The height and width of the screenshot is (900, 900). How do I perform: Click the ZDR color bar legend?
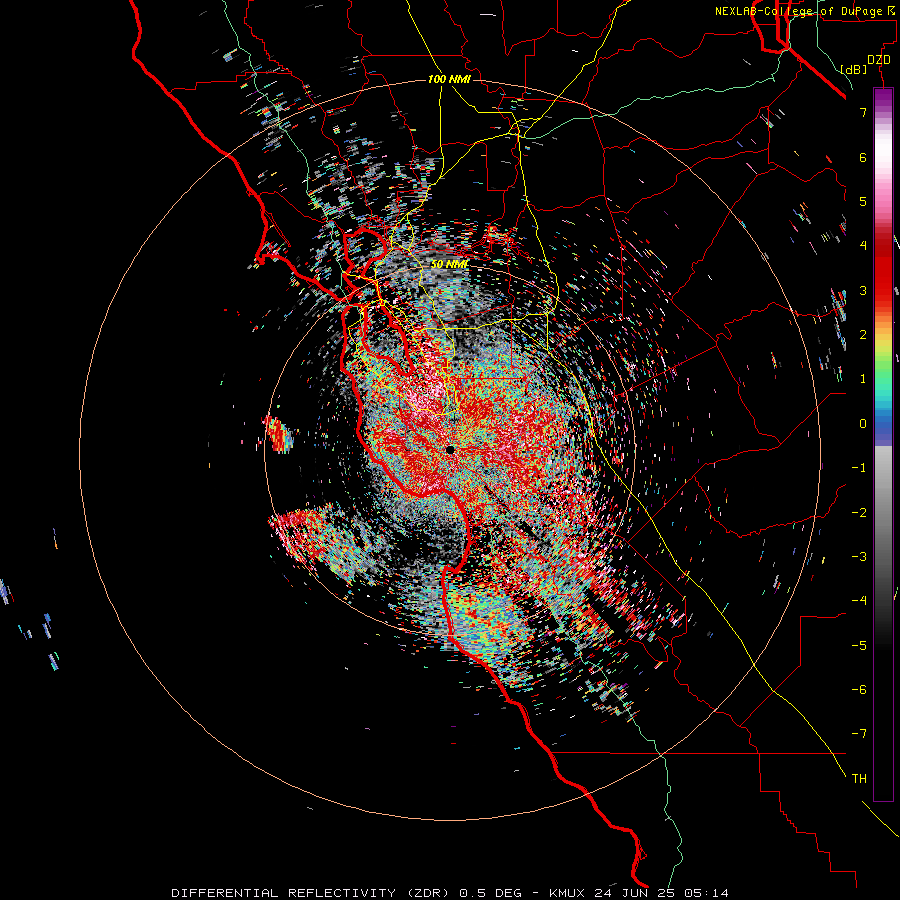point(883,444)
